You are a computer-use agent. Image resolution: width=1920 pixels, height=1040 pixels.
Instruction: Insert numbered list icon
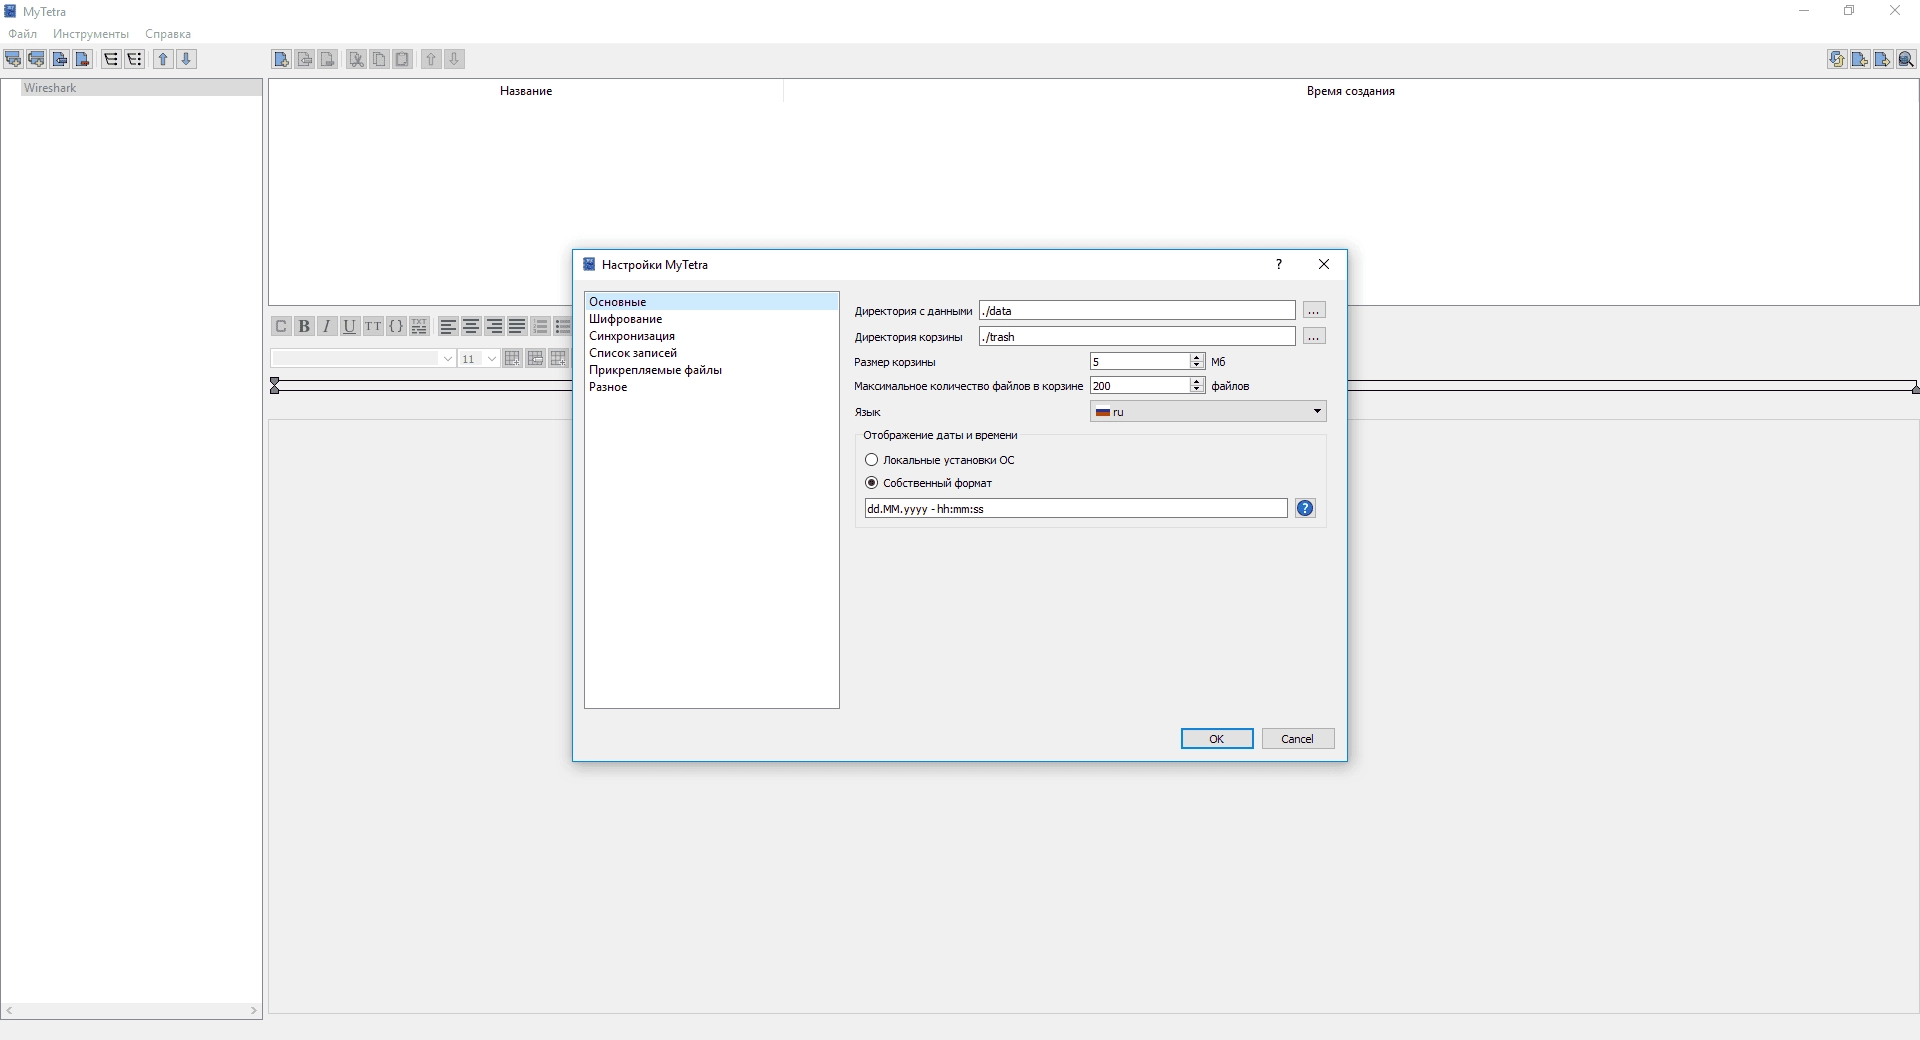pyautogui.click(x=540, y=326)
